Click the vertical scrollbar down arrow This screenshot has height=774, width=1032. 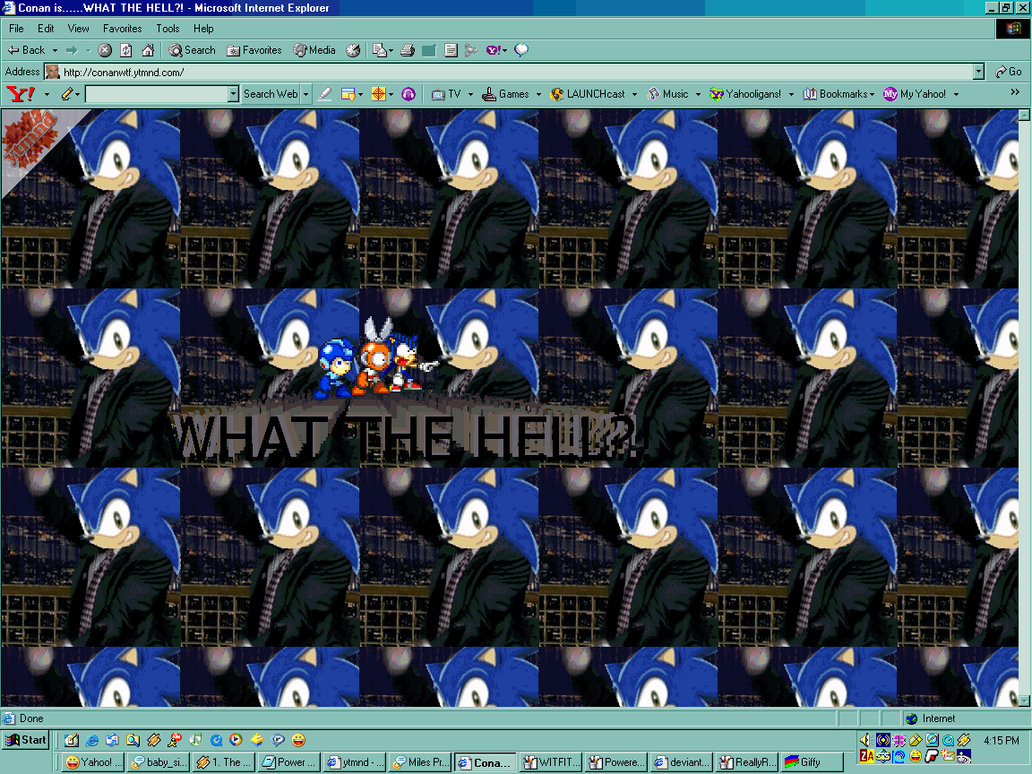pyautogui.click(x=1024, y=700)
